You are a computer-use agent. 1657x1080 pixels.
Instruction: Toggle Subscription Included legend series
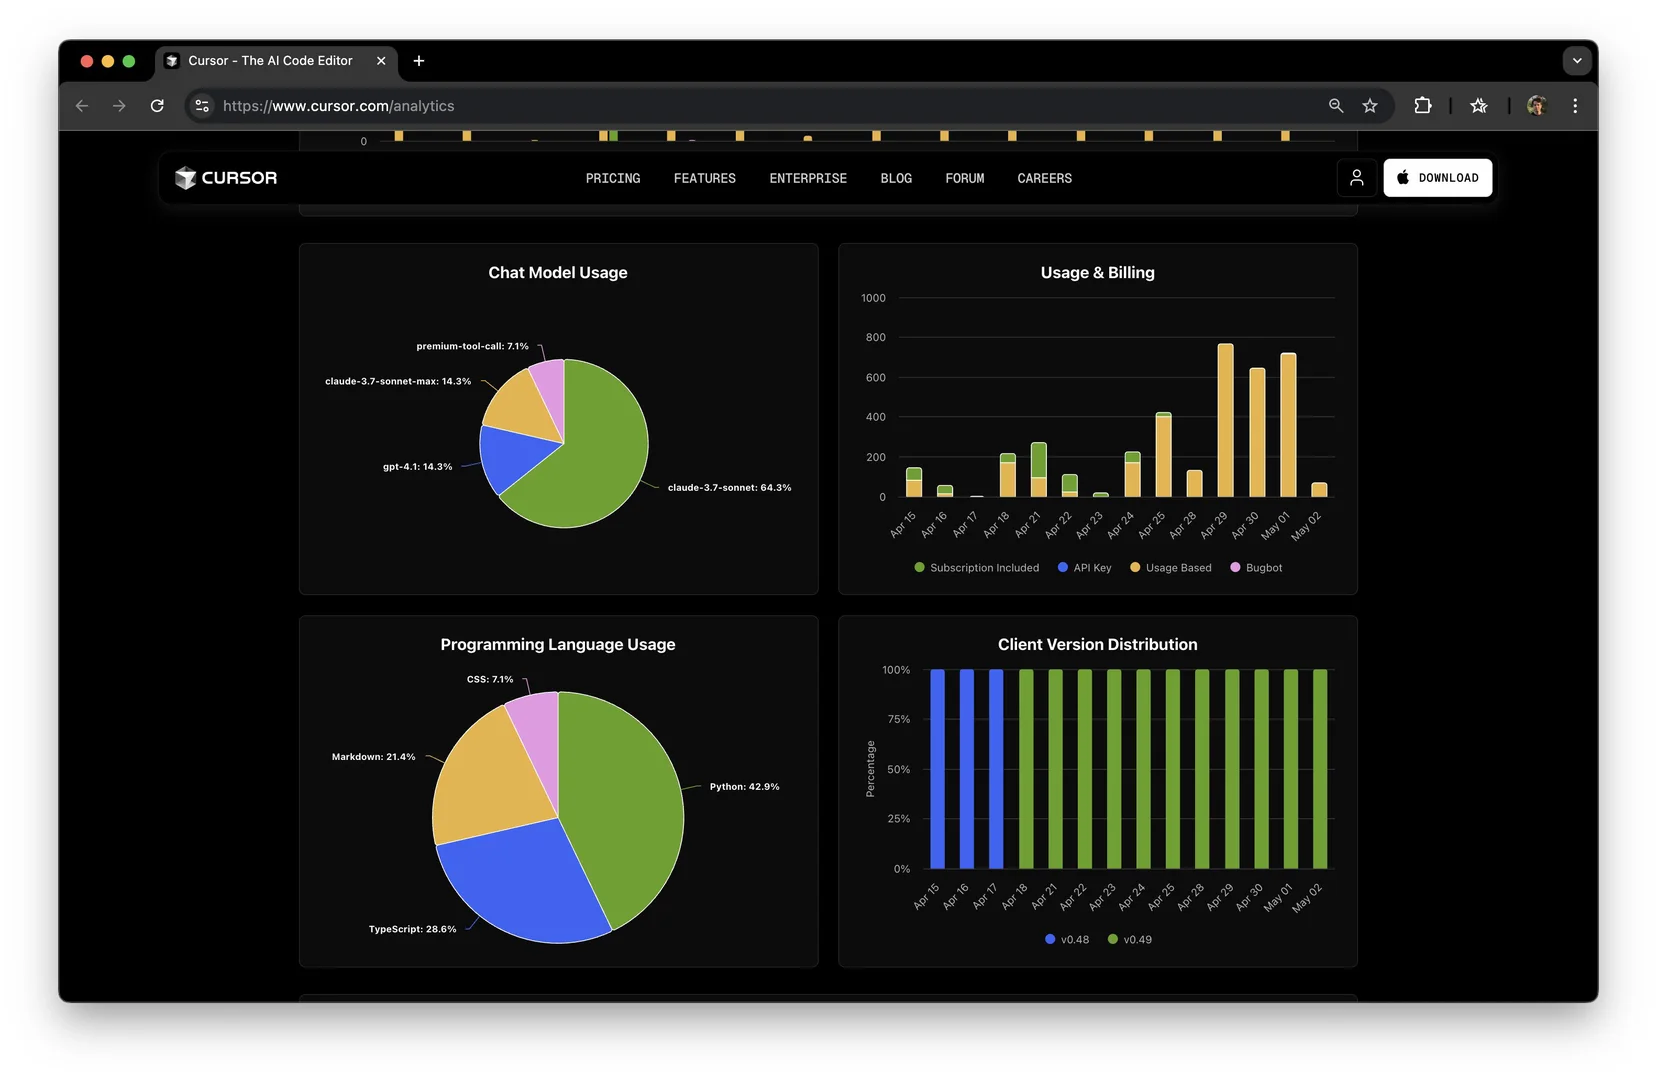coord(977,568)
